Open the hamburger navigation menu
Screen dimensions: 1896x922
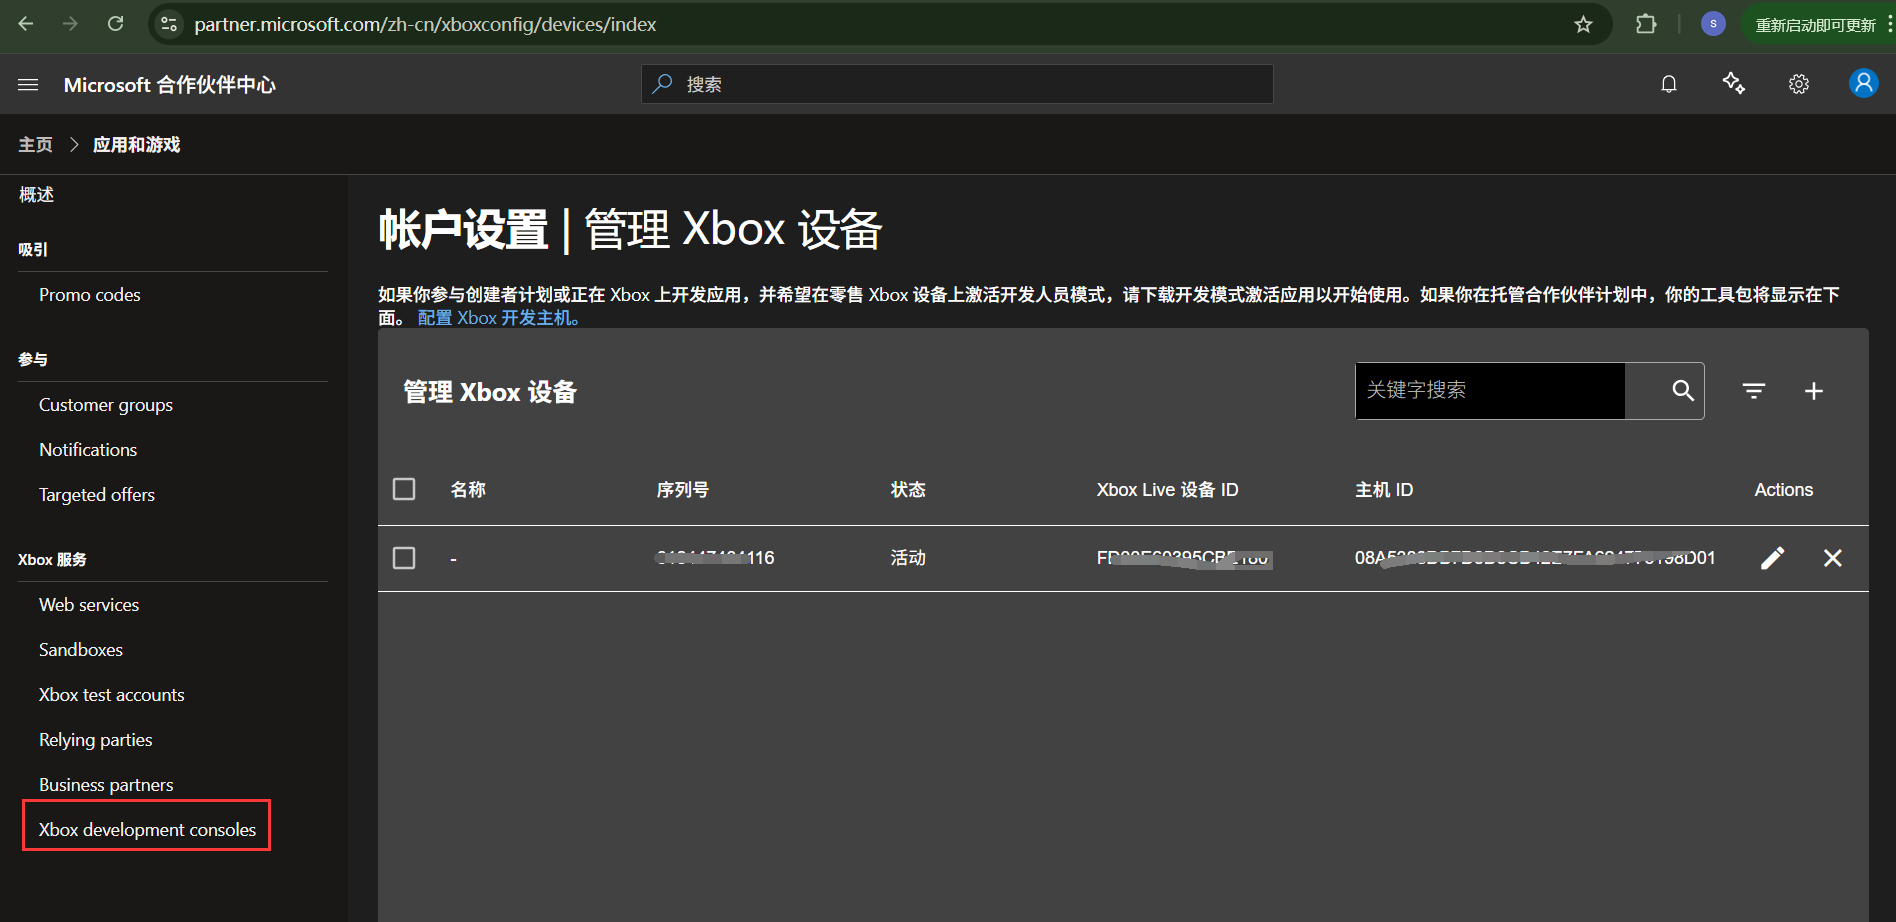tap(28, 85)
